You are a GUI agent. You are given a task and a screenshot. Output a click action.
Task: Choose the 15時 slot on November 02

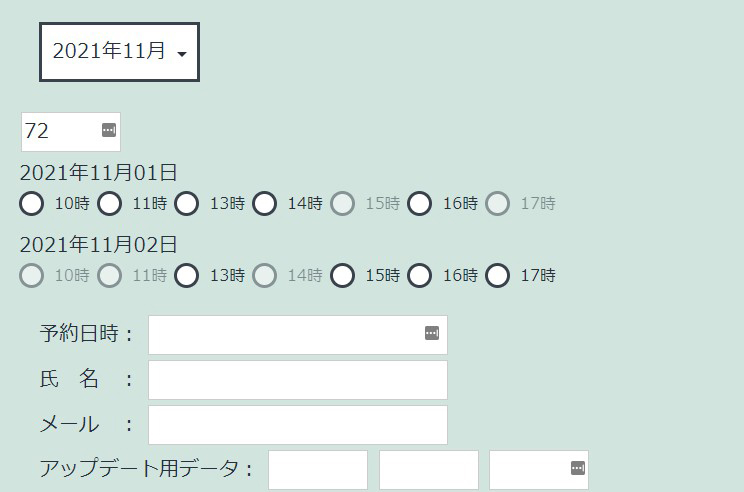tap(343, 276)
